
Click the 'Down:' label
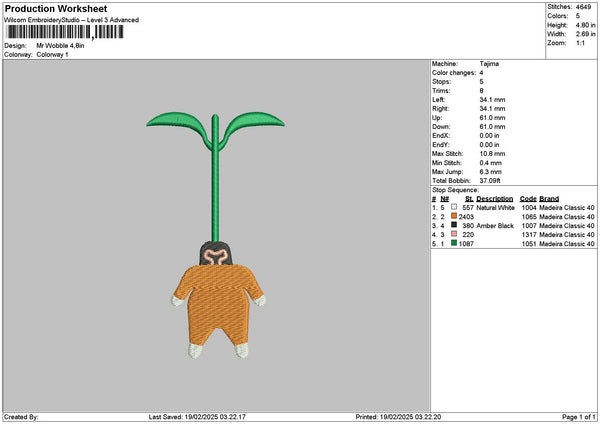click(x=441, y=127)
